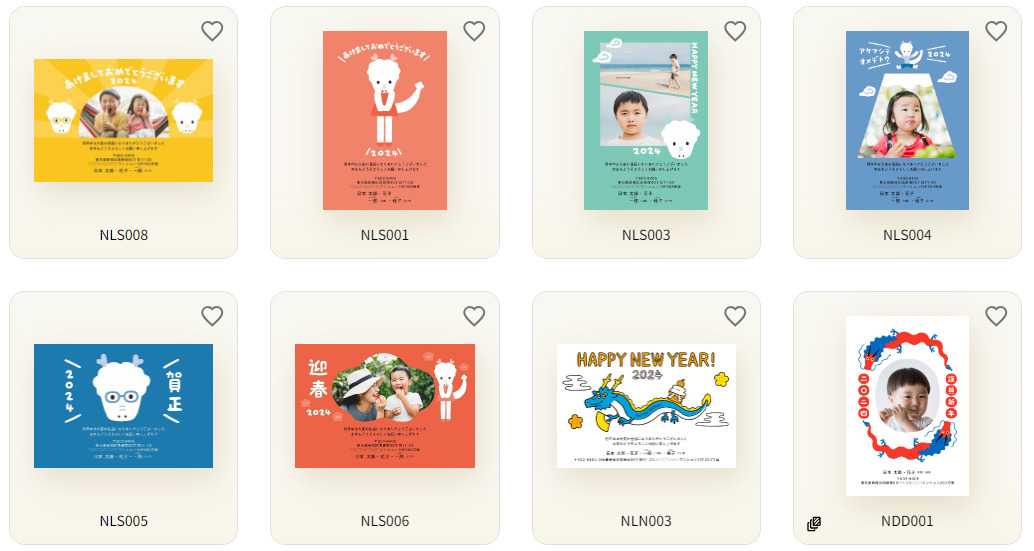Select the 迎春 NLS006 card thumbnail

point(385,406)
